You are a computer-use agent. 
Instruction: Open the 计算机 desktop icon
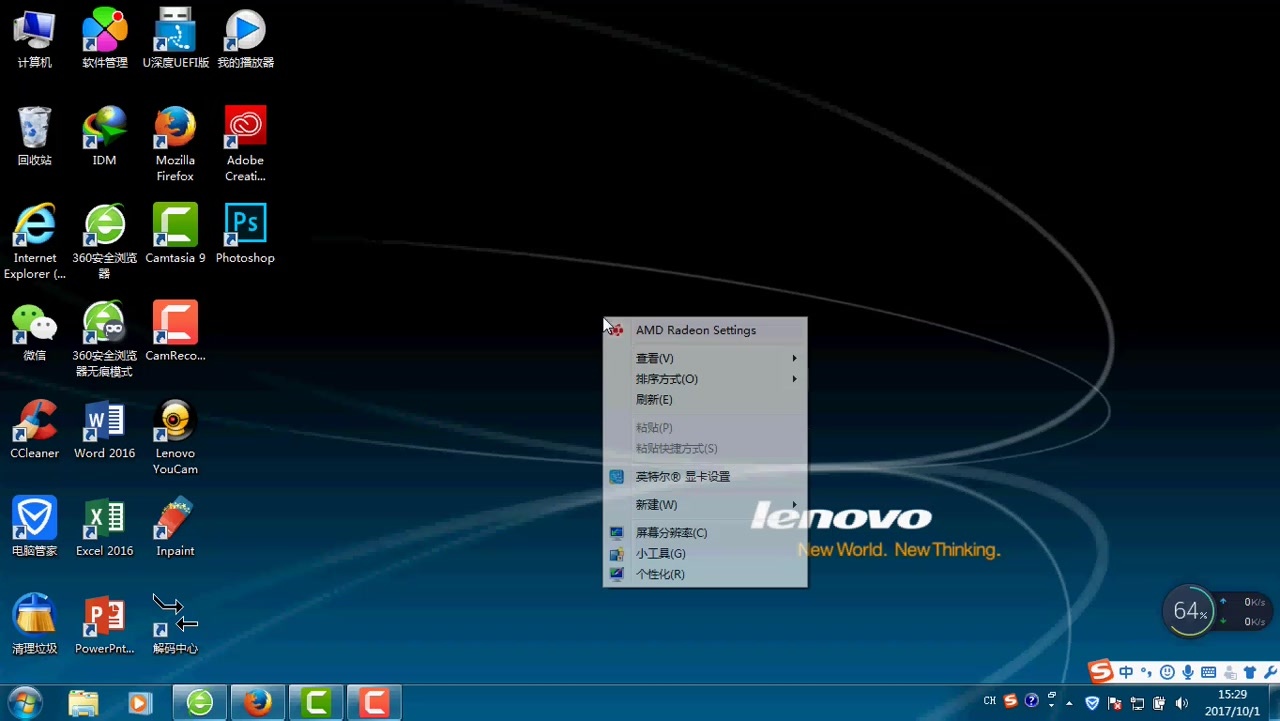pos(34,40)
